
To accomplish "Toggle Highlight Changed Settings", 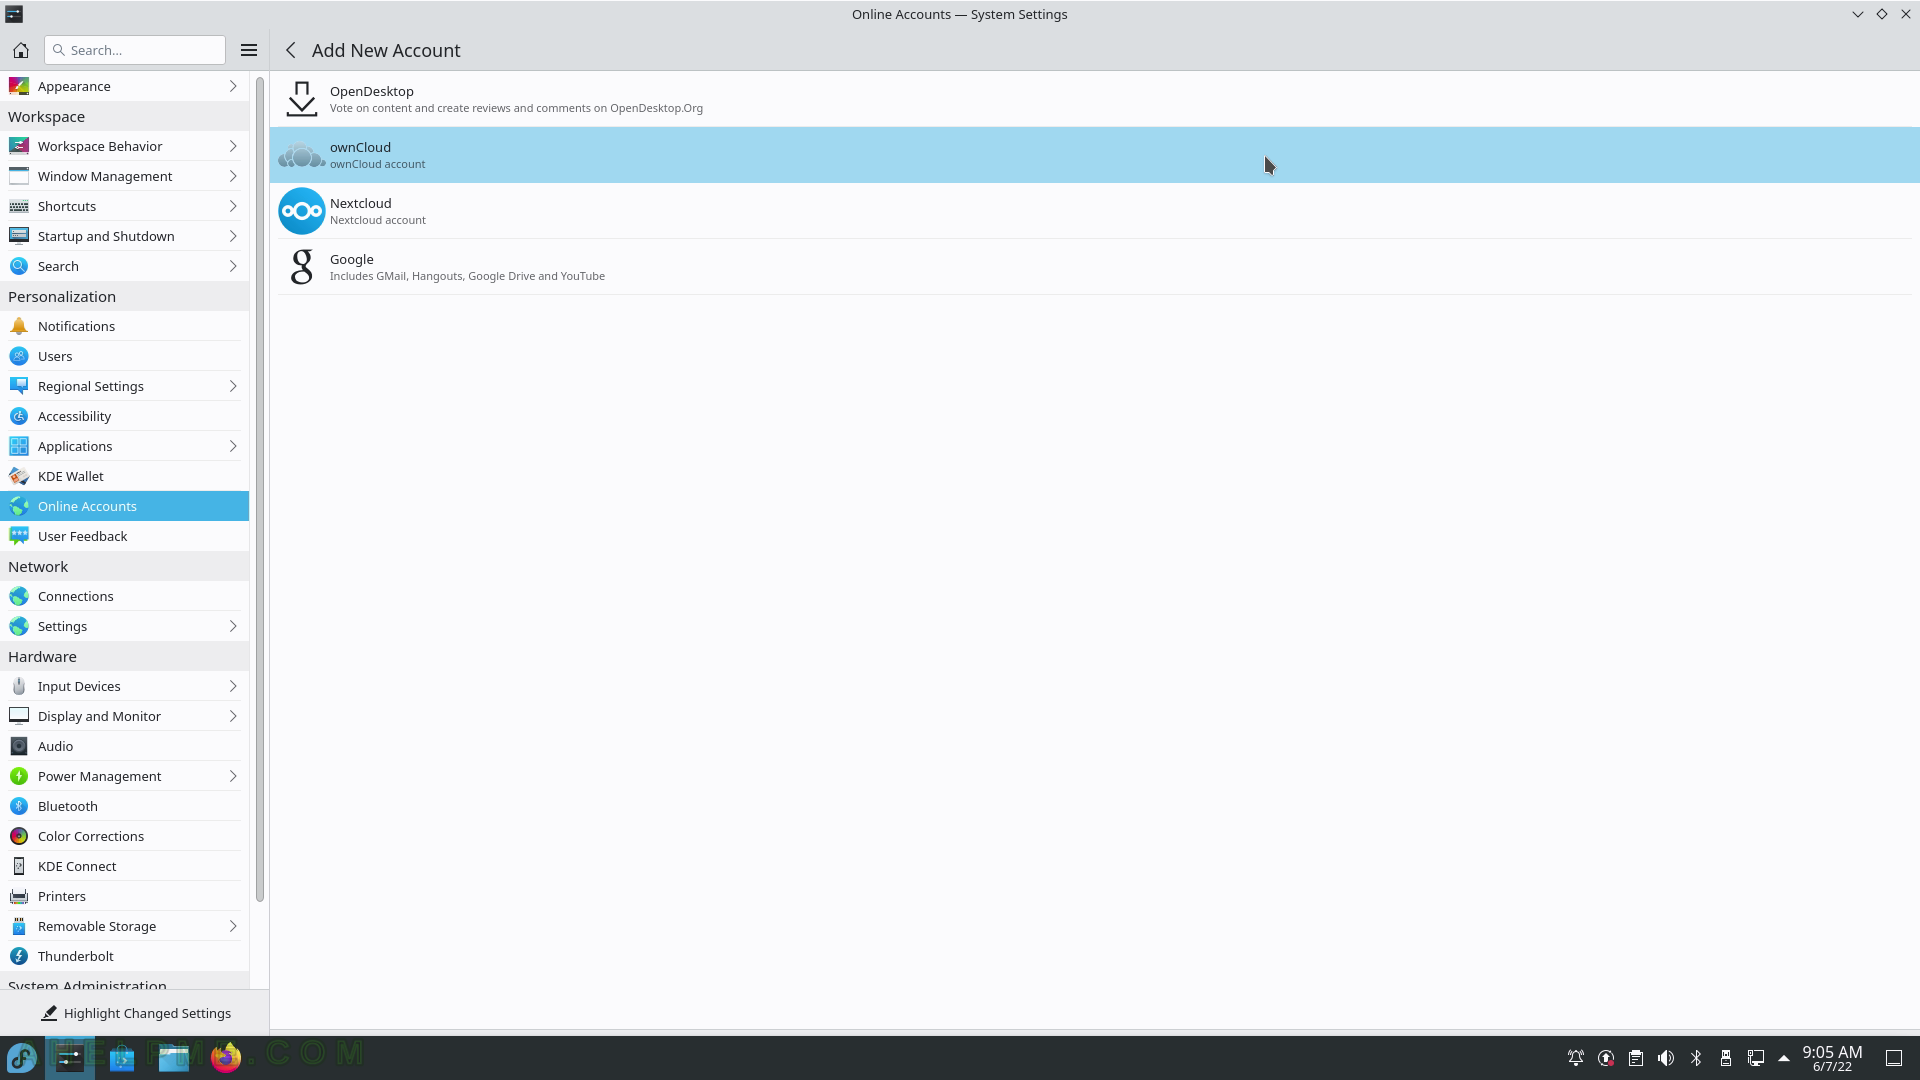I will 135,1013.
